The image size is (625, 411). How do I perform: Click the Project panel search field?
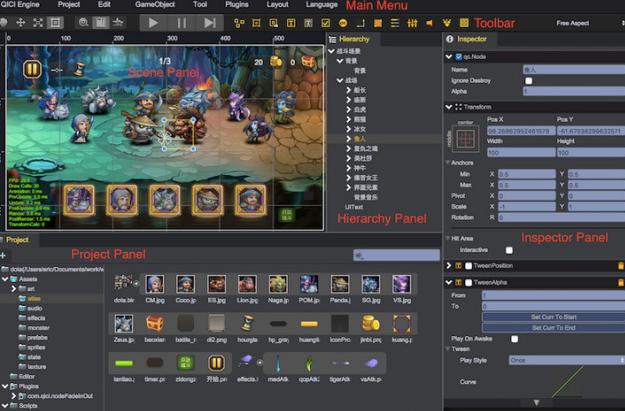397,255
